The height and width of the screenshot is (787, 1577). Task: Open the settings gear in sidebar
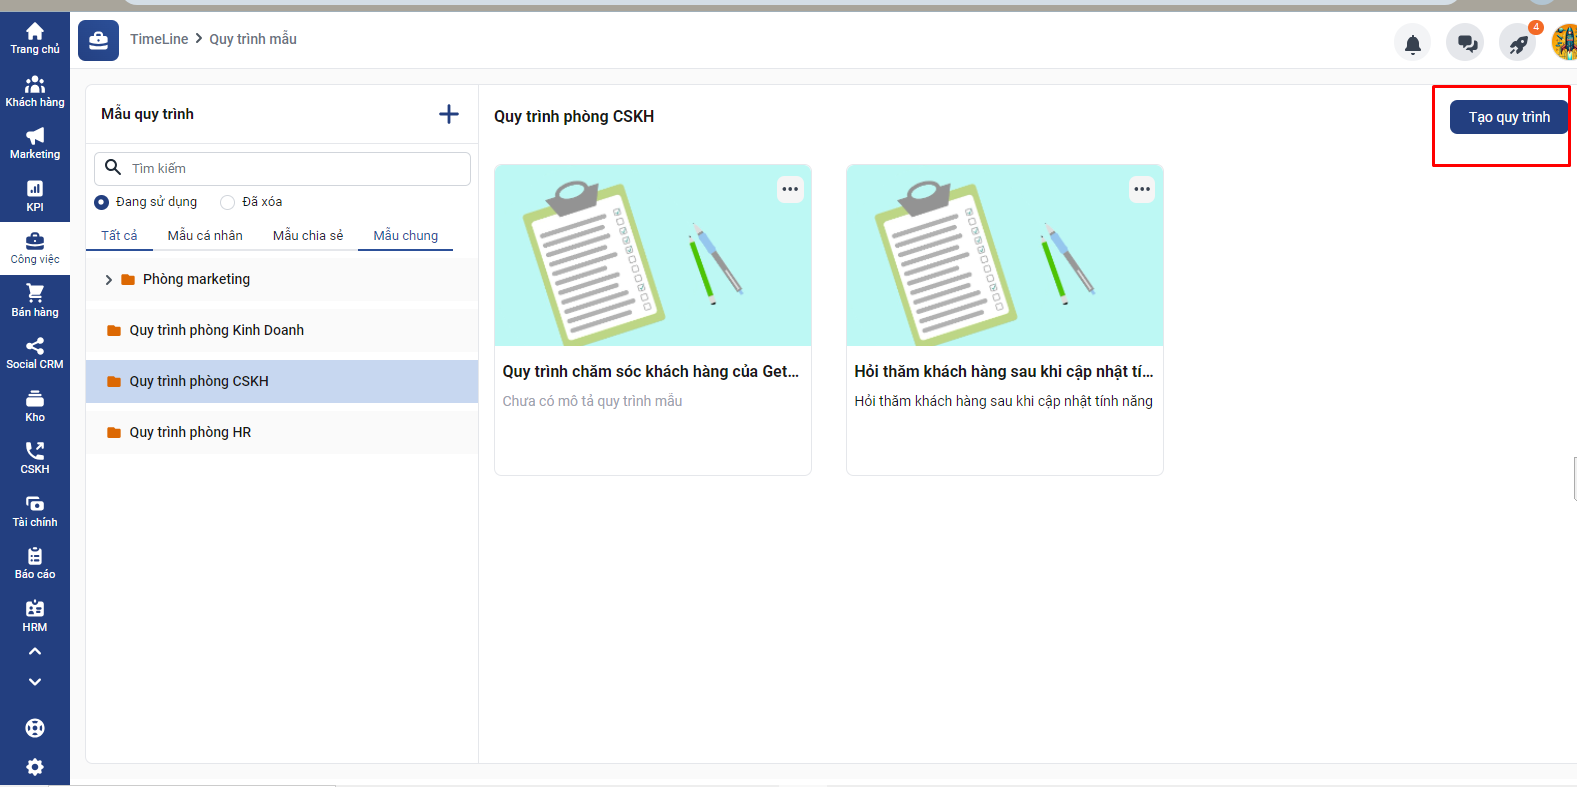[35, 766]
